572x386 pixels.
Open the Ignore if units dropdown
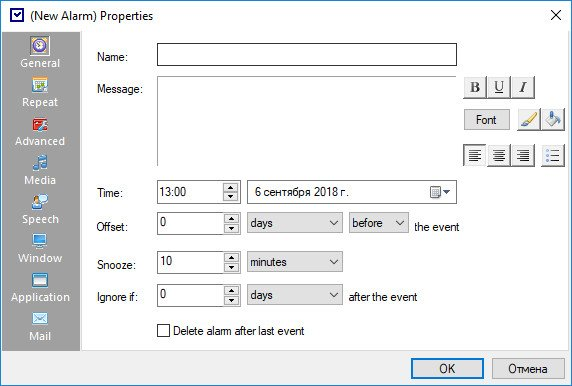[x=295, y=295]
